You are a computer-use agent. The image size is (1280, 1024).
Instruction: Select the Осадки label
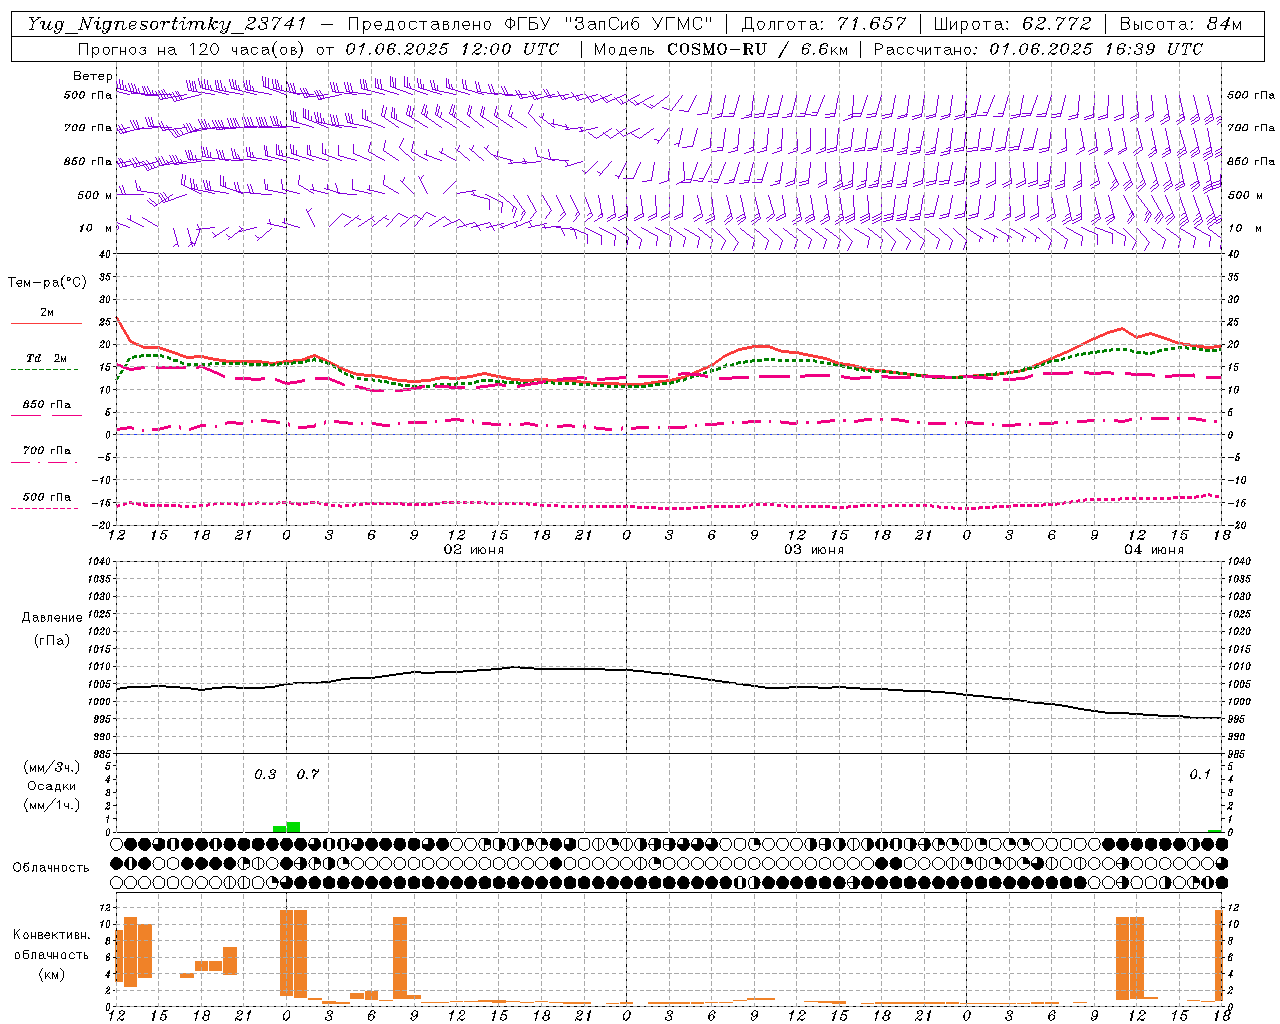(x=51, y=786)
